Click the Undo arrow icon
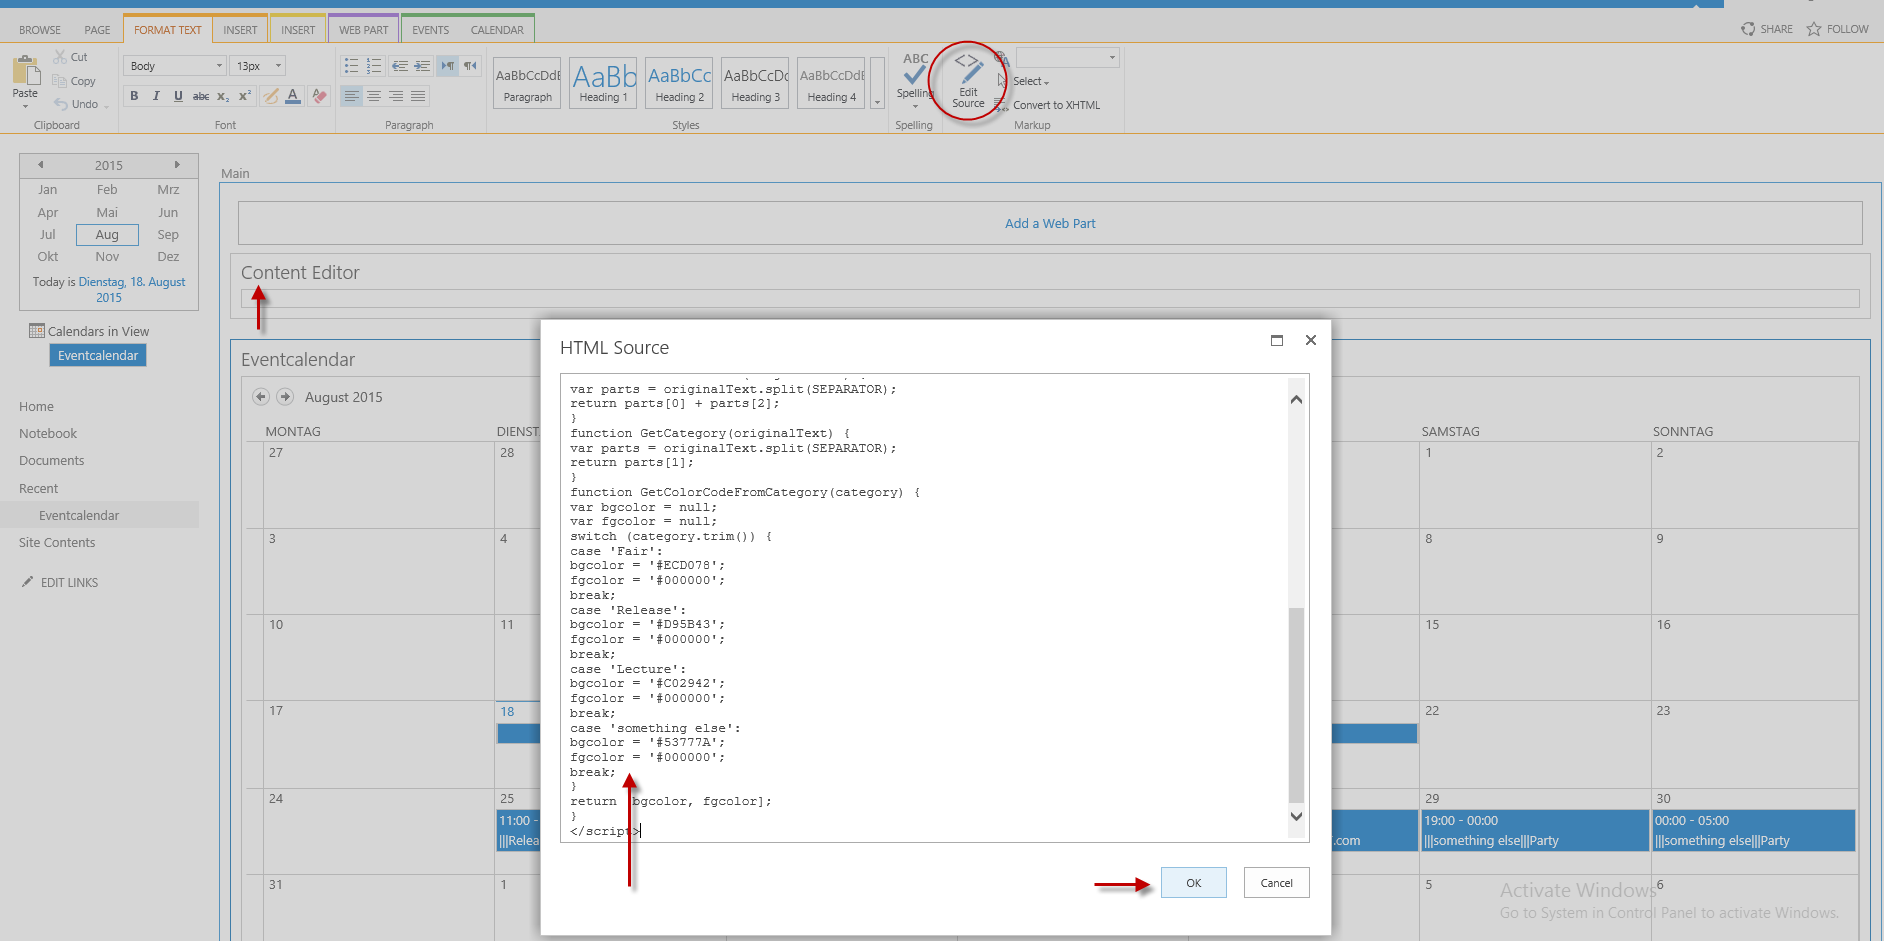The image size is (1884, 941). pos(60,104)
